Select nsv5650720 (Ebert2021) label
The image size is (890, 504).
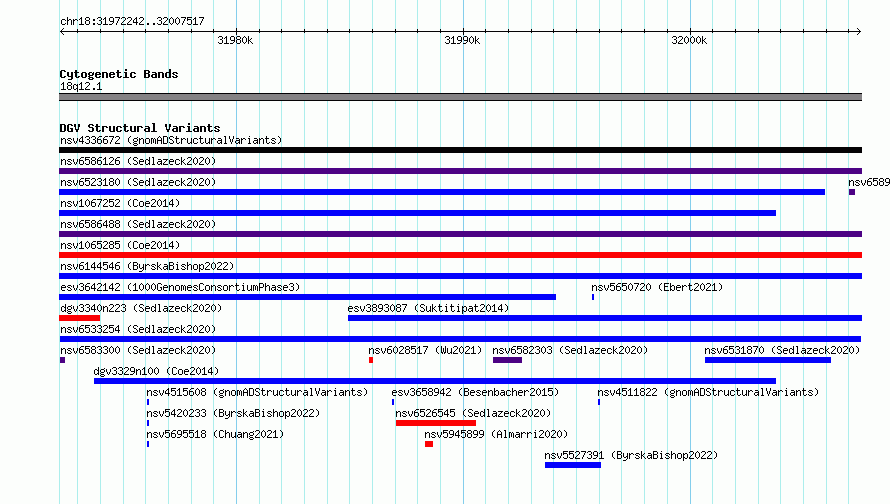[657, 287]
